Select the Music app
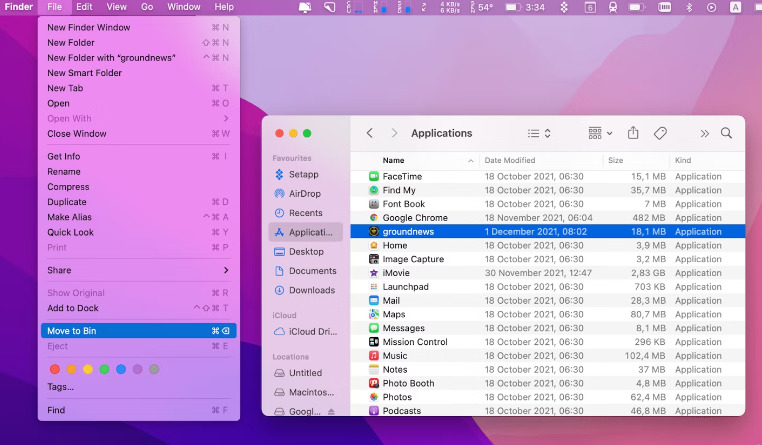The height and width of the screenshot is (445, 762). [547, 356]
